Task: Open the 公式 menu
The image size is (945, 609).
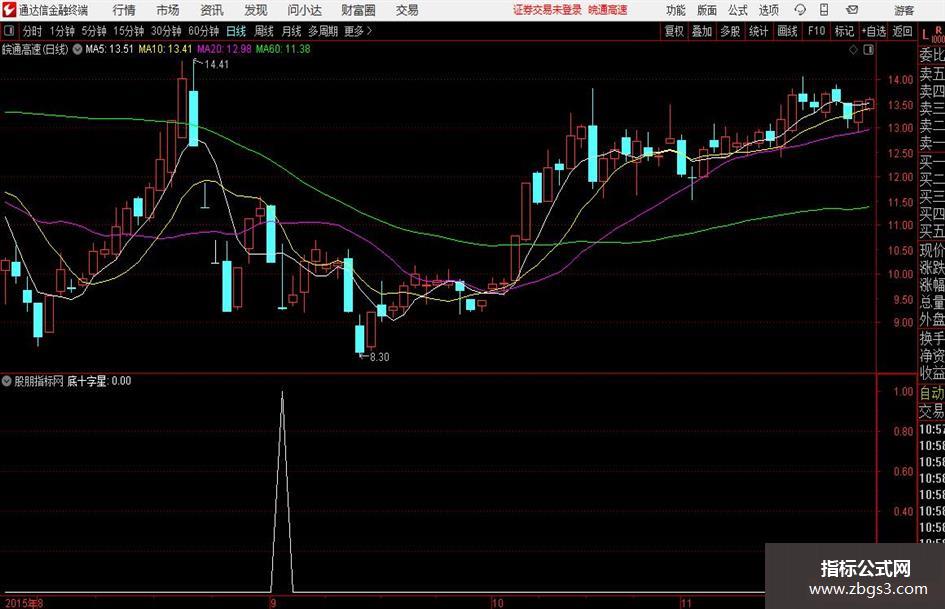Action: [x=737, y=10]
